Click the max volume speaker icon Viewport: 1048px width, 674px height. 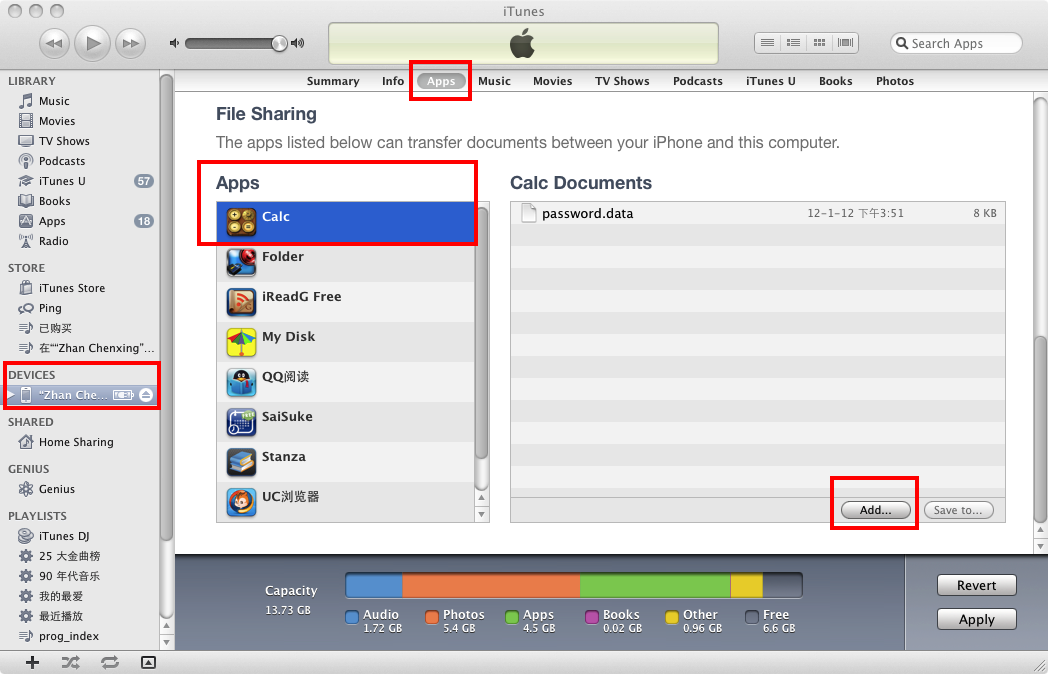coord(298,43)
